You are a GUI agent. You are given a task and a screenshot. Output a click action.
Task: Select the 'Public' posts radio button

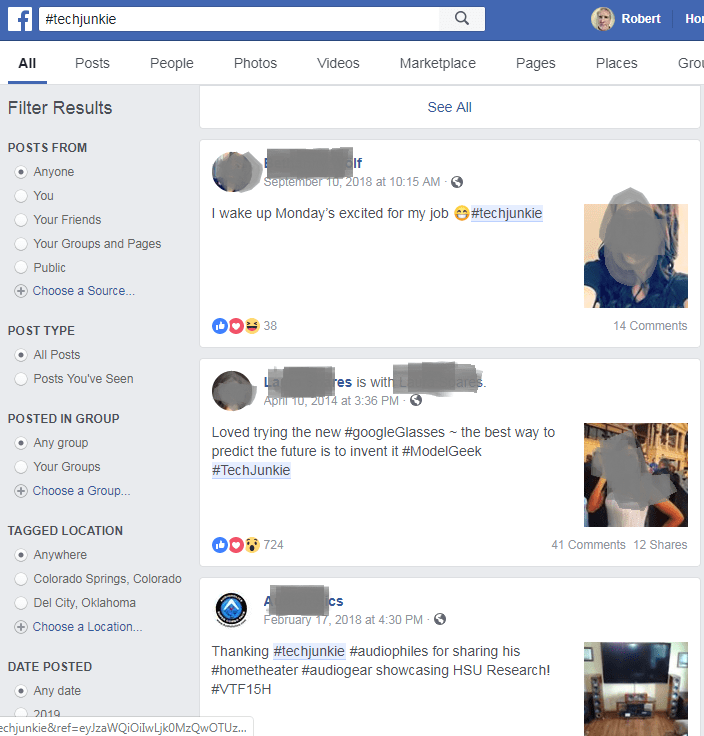coord(21,268)
